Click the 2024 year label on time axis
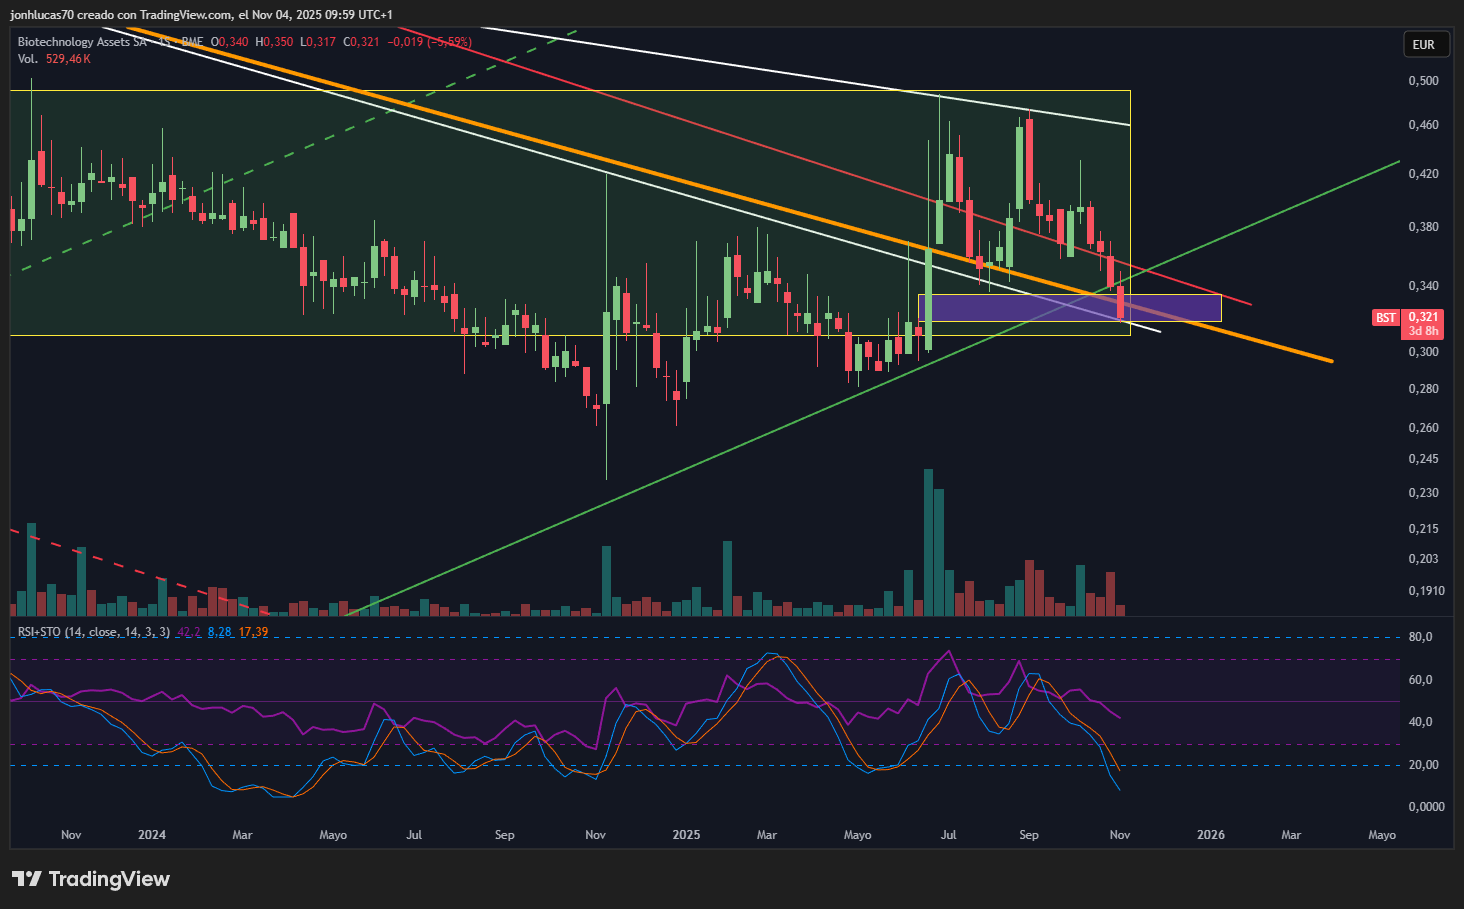The width and height of the screenshot is (1464, 909). [152, 835]
